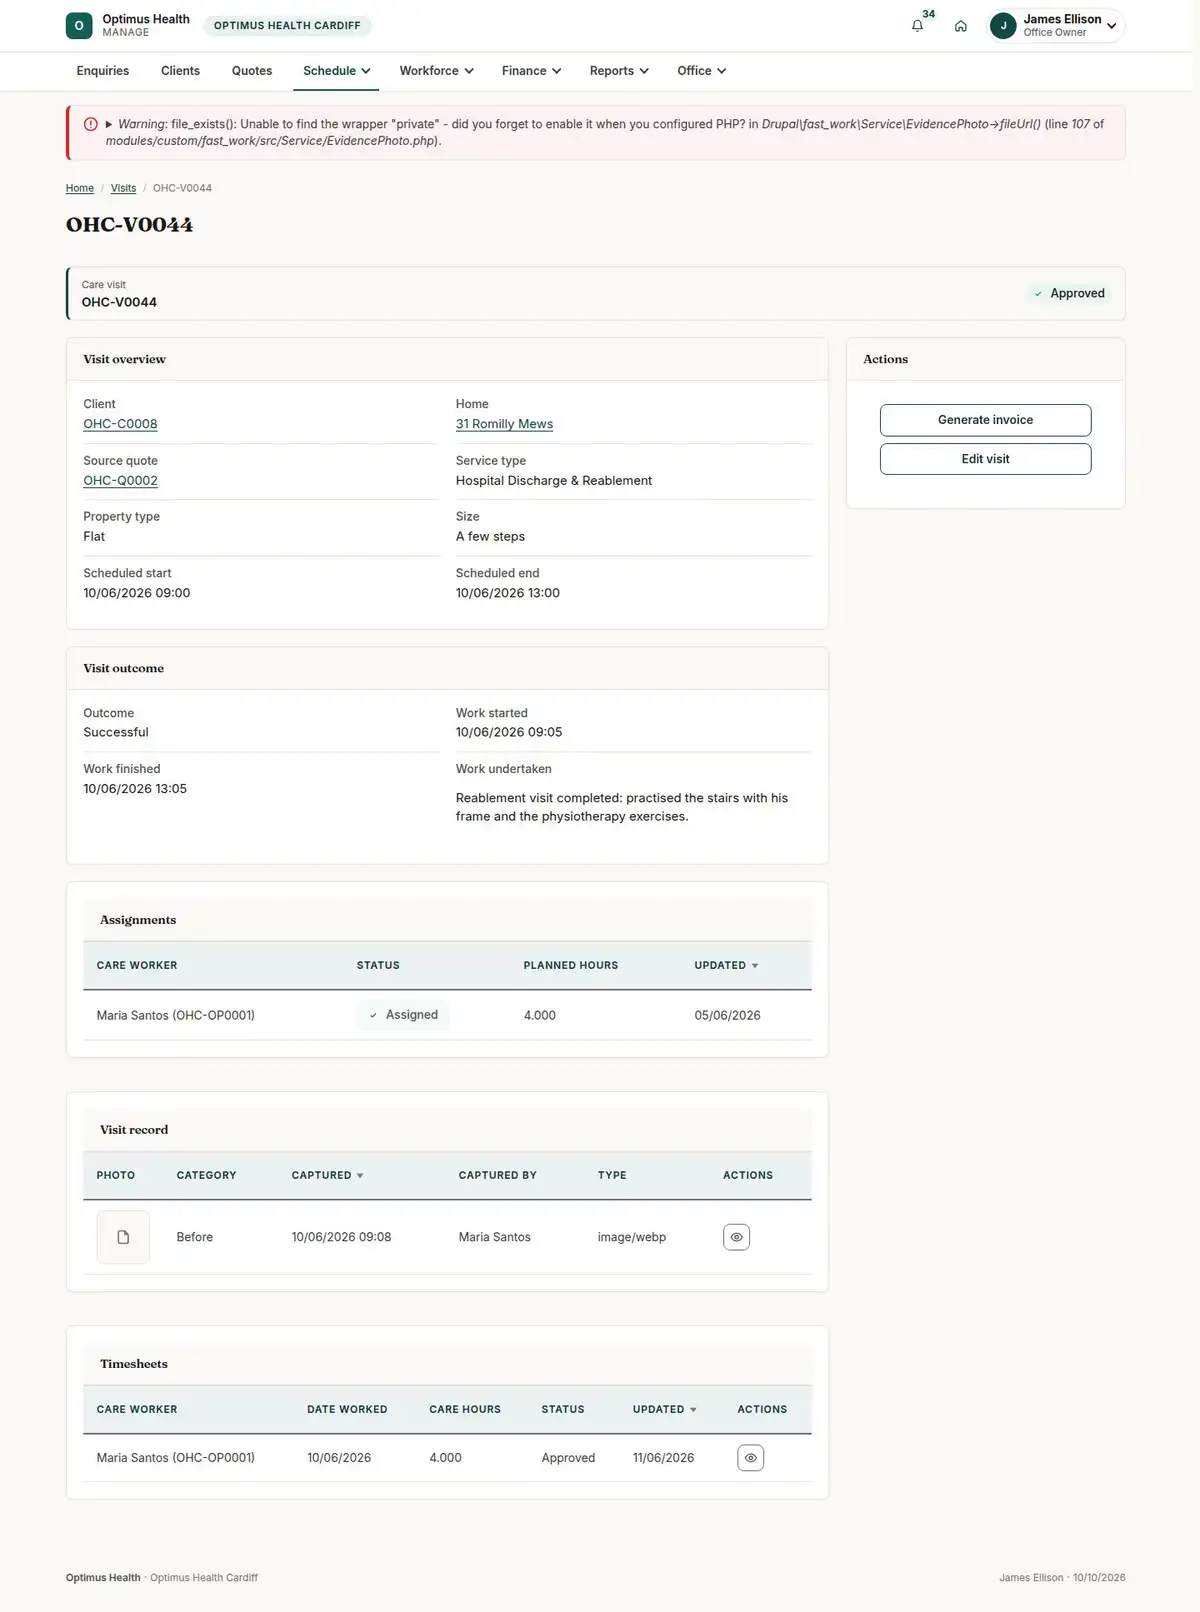Sort Timesheets by Updated column
The image size is (1200, 1612).
click(x=664, y=1410)
